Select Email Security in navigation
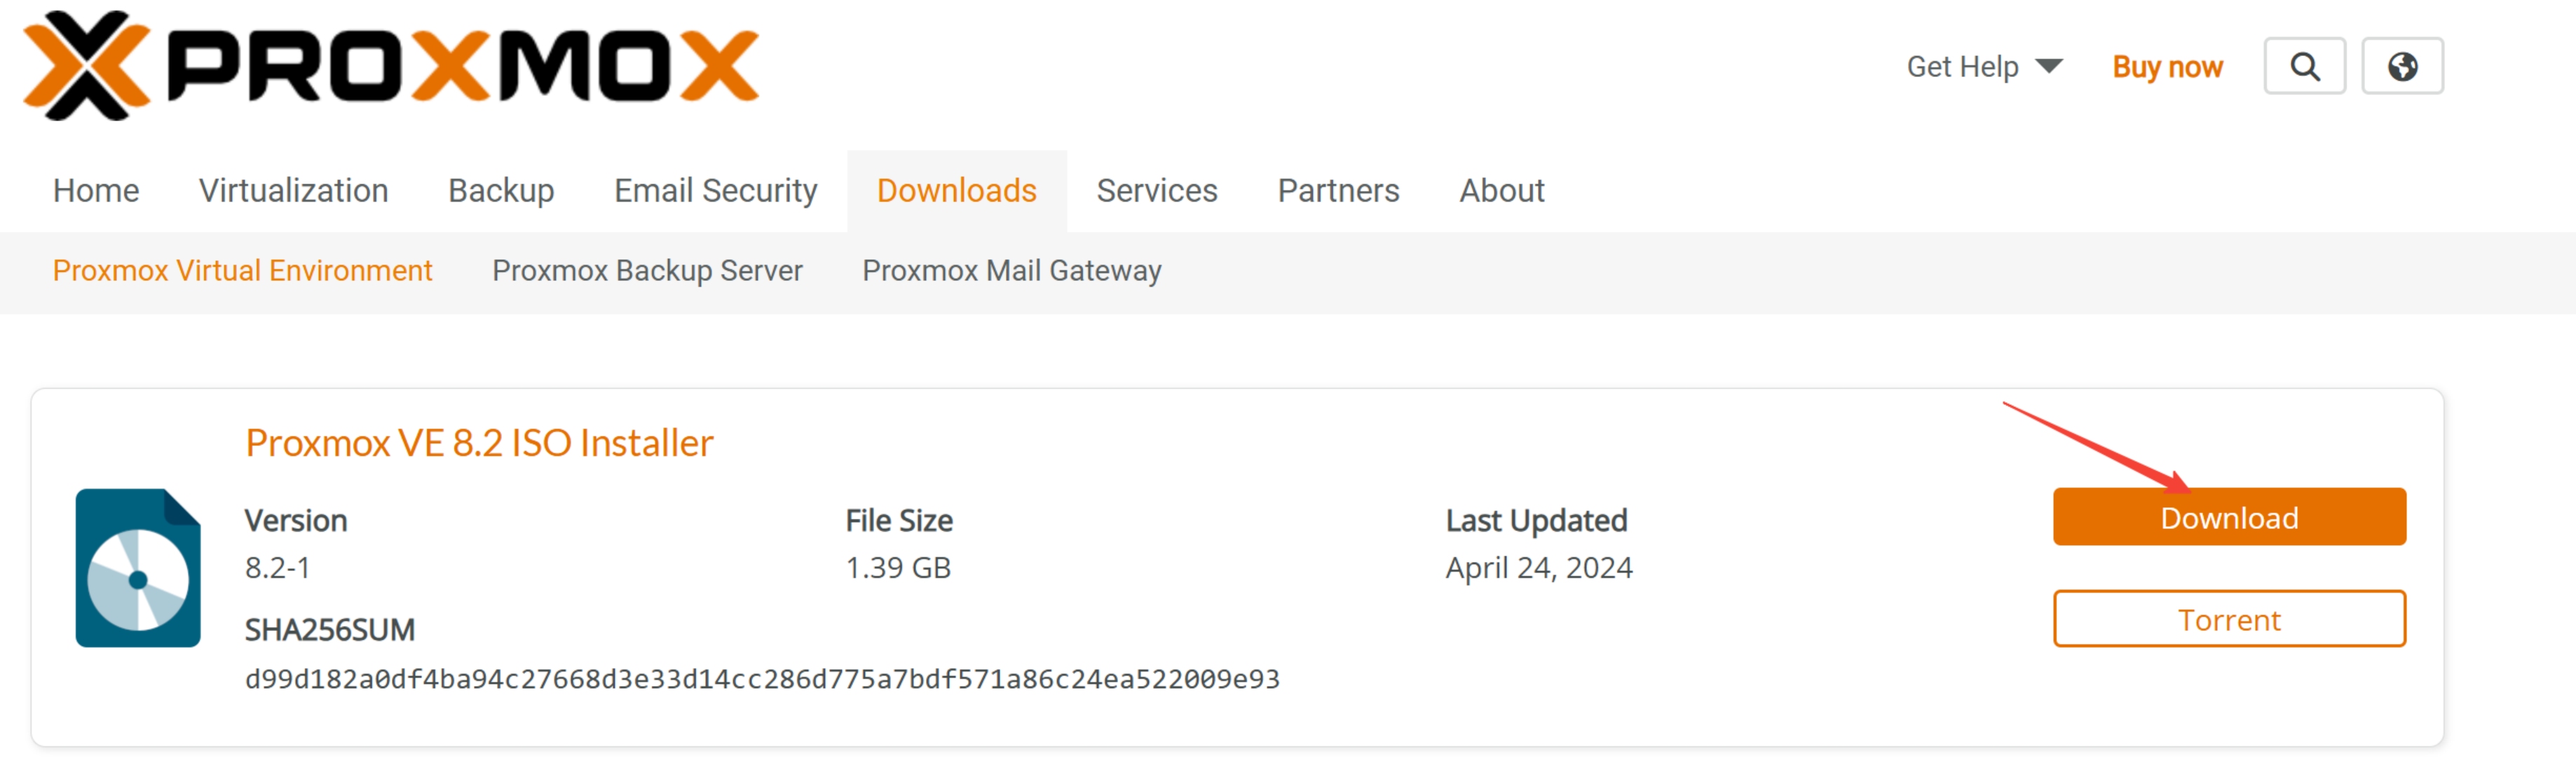 click(715, 190)
